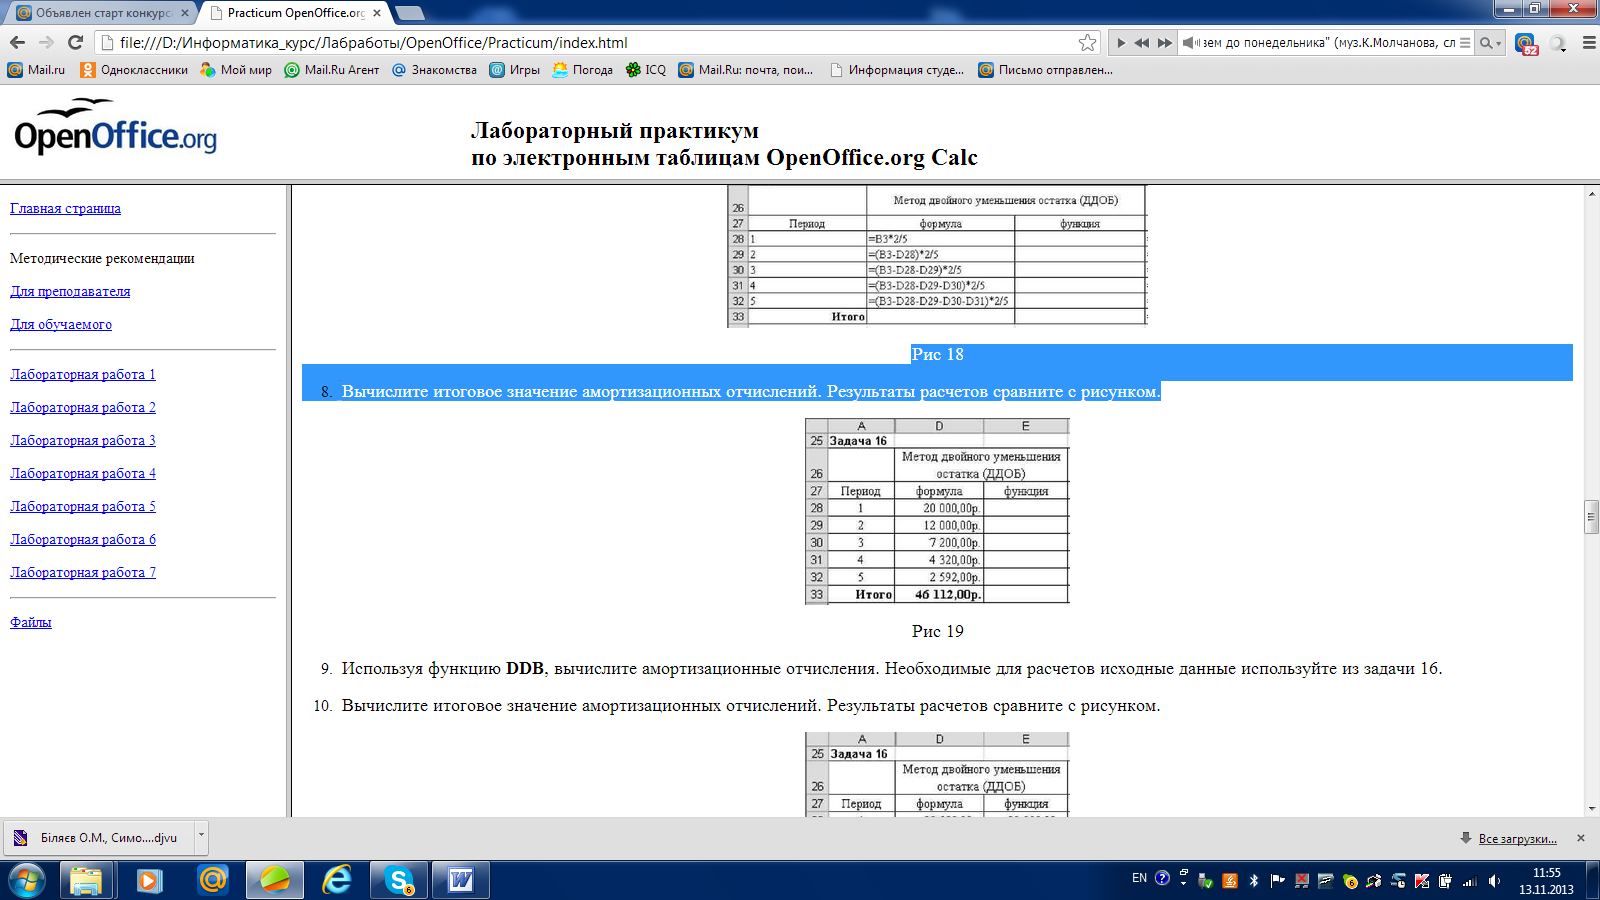The height and width of the screenshot is (900, 1600).
Task: Open Mail.Ru Agent from the taskbar
Action: pyautogui.click(x=212, y=880)
